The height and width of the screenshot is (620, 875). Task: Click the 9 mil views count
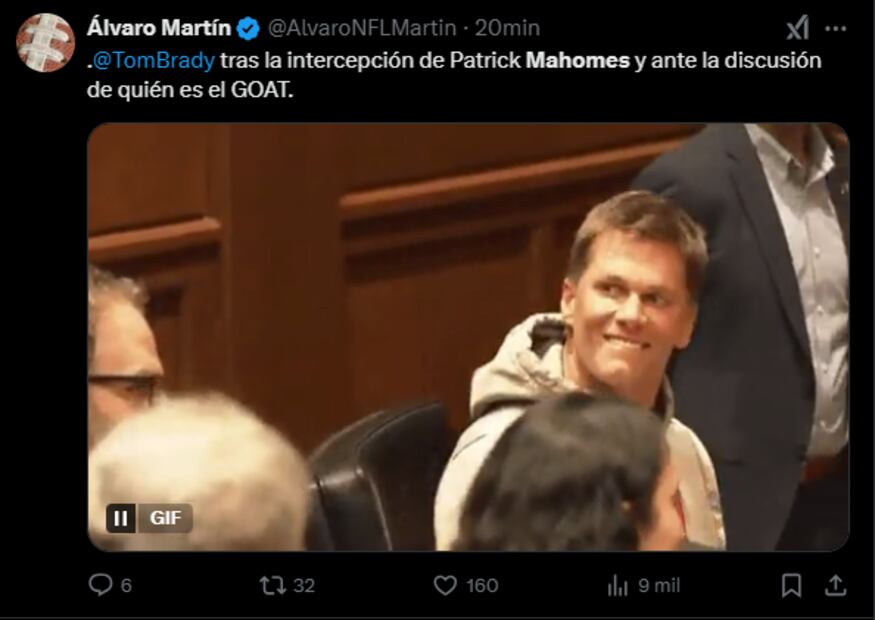click(659, 585)
